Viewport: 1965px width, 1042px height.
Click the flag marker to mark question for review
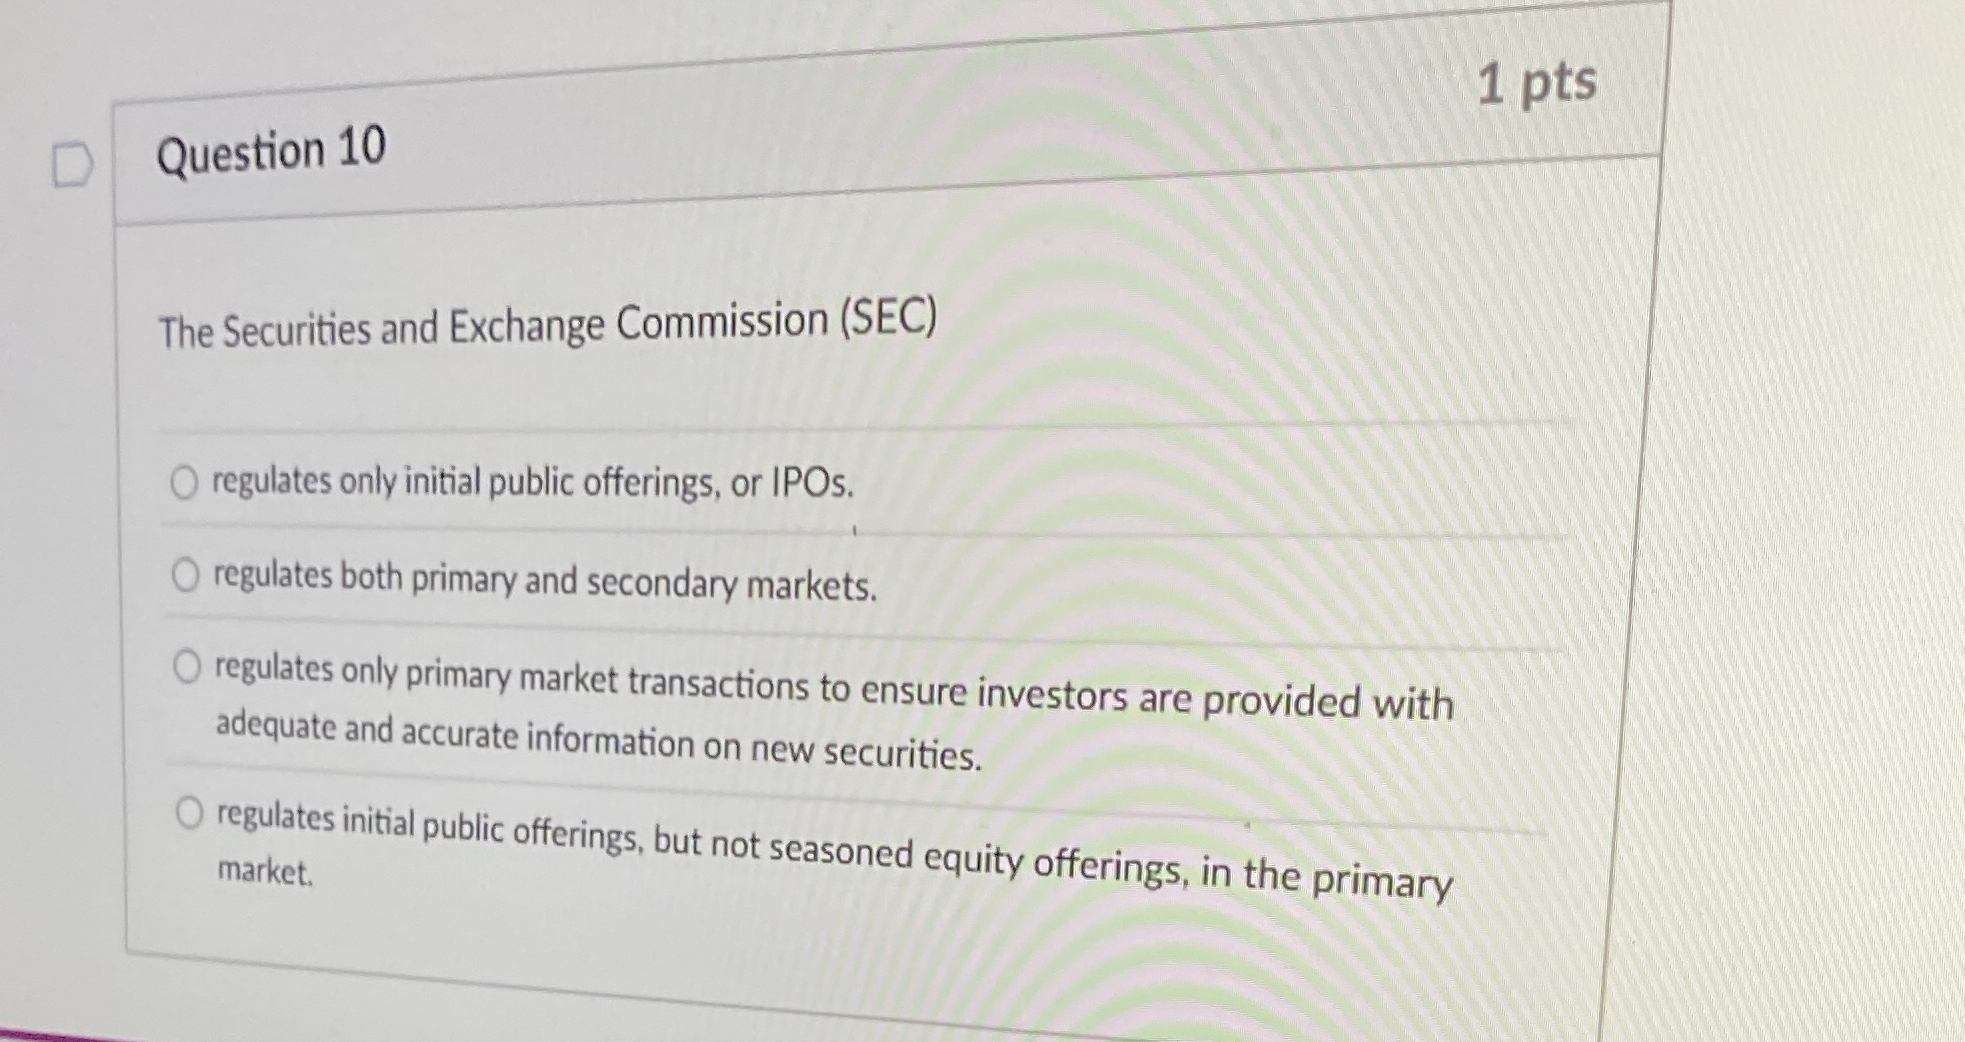[x=72, y=163]
